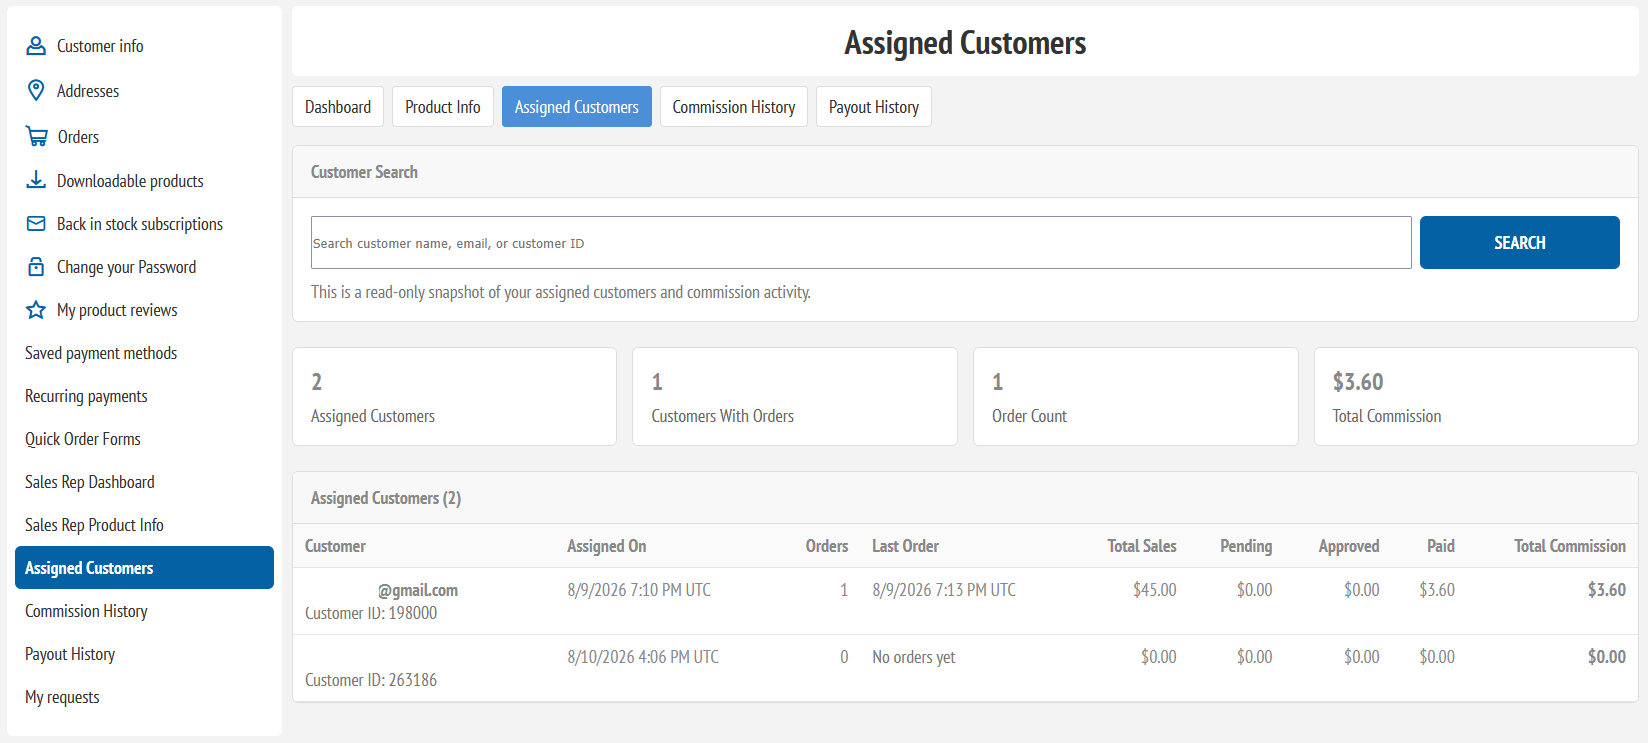
Task: Click the Customer Search panel heading
Action: click(x=364, y=172)
